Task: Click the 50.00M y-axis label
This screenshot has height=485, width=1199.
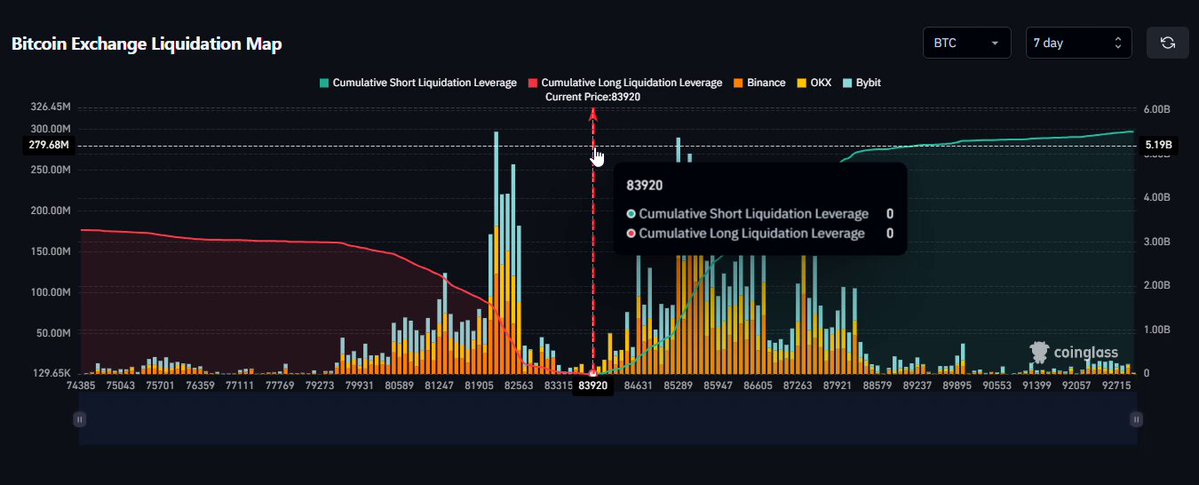Action: click(52, 334)
